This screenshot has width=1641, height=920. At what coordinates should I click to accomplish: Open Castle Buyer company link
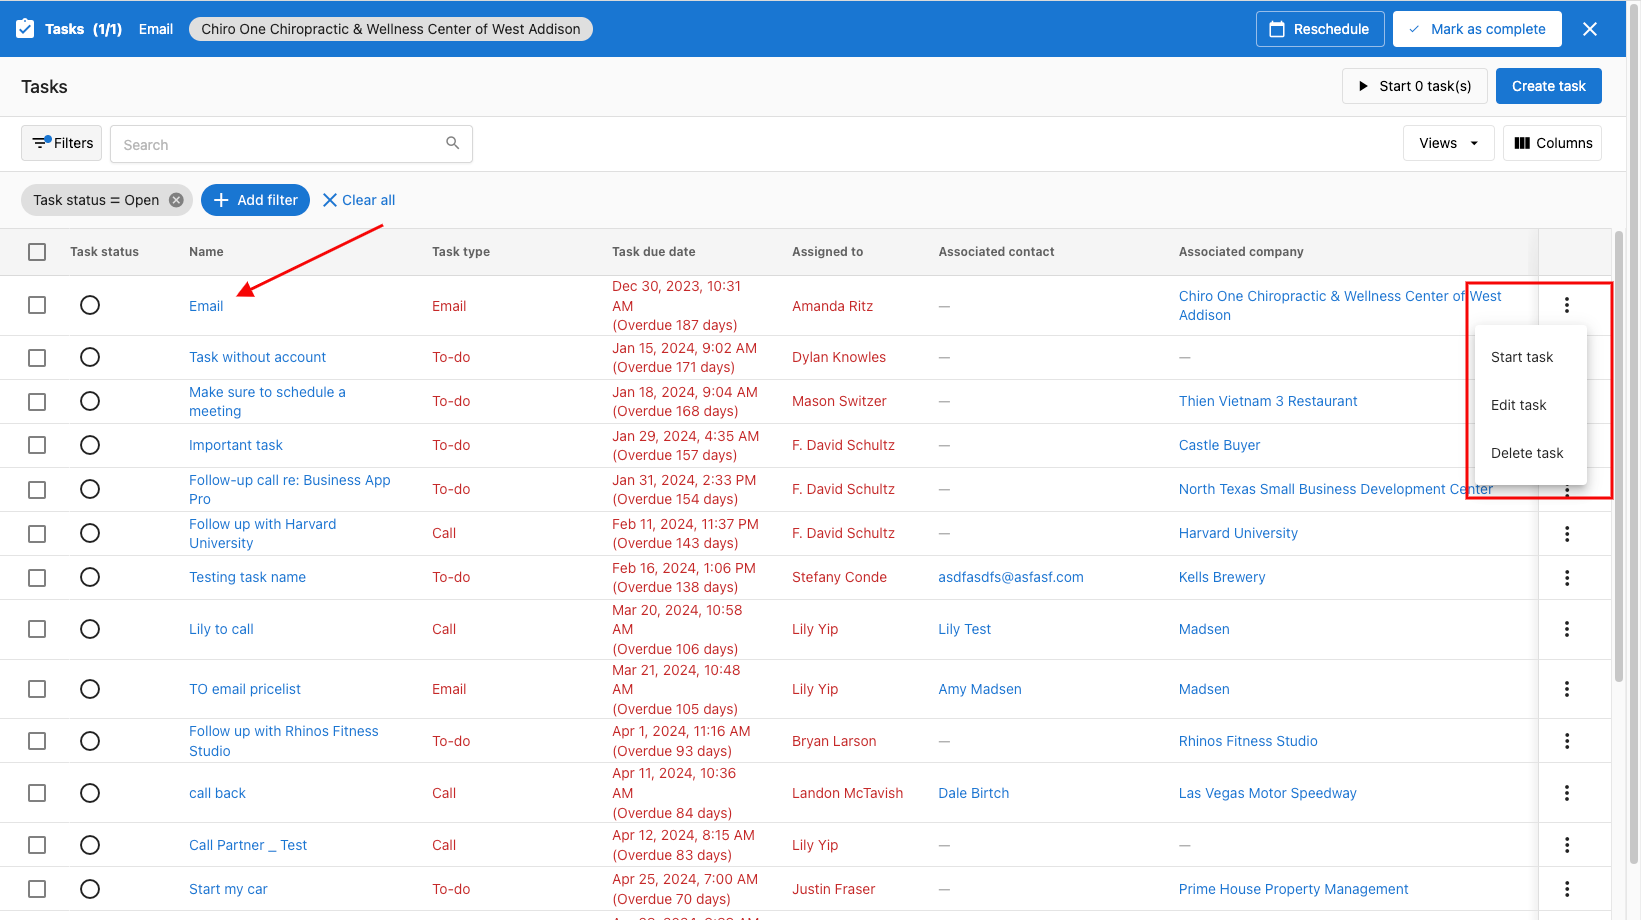[x=1219, y=445]
